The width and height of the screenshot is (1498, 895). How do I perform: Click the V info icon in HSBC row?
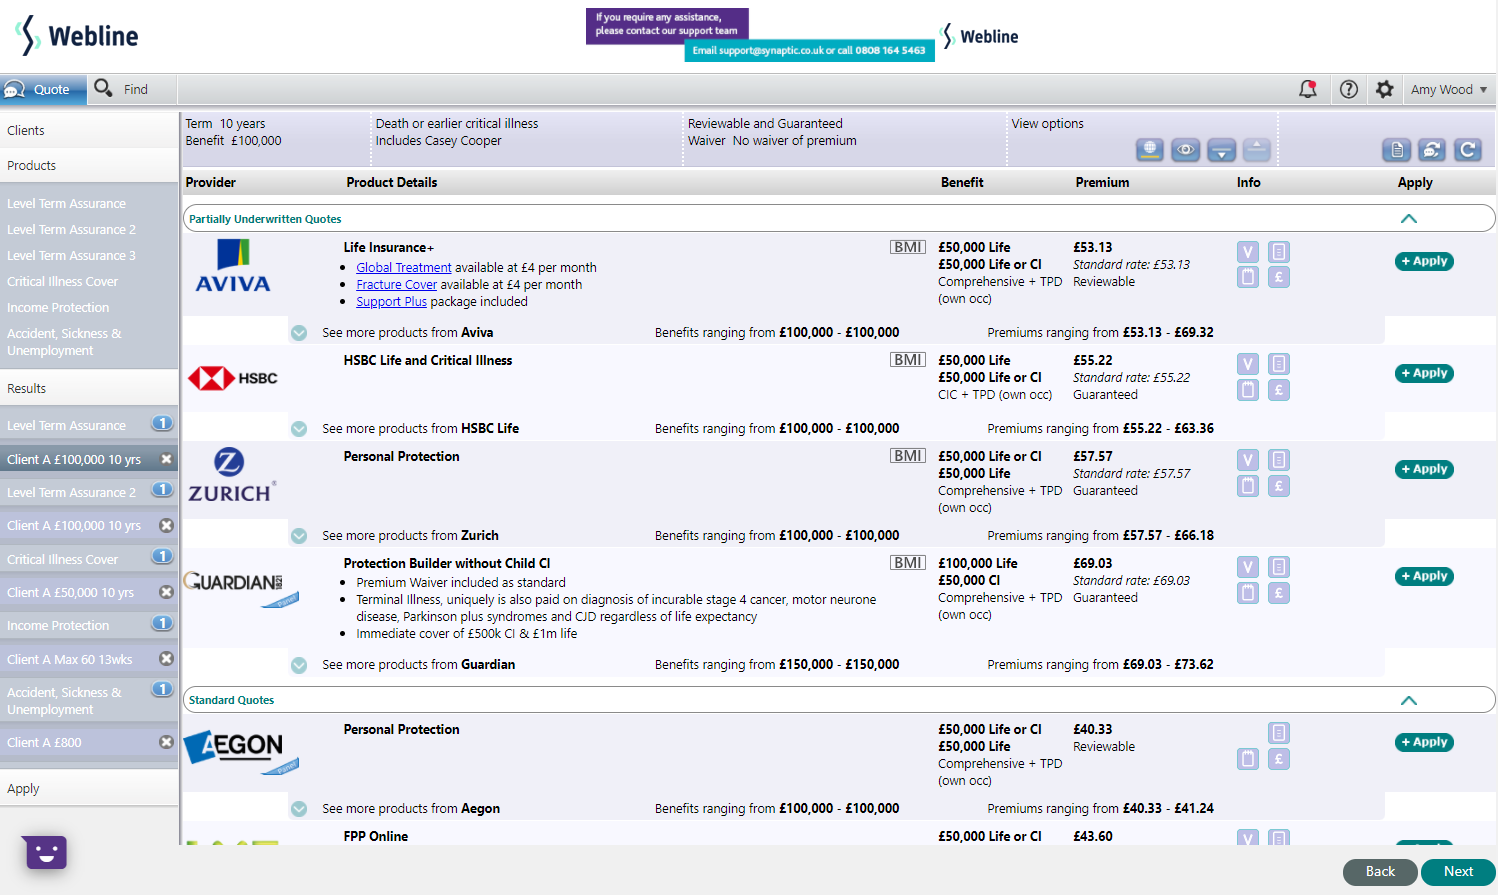pos(1247,364)
